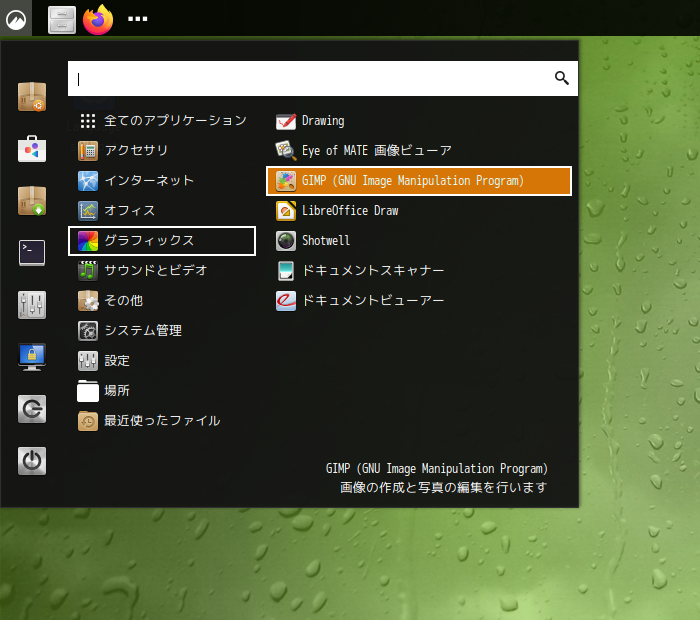Open the package installer icon with green arrow

(x=32, y=201)
